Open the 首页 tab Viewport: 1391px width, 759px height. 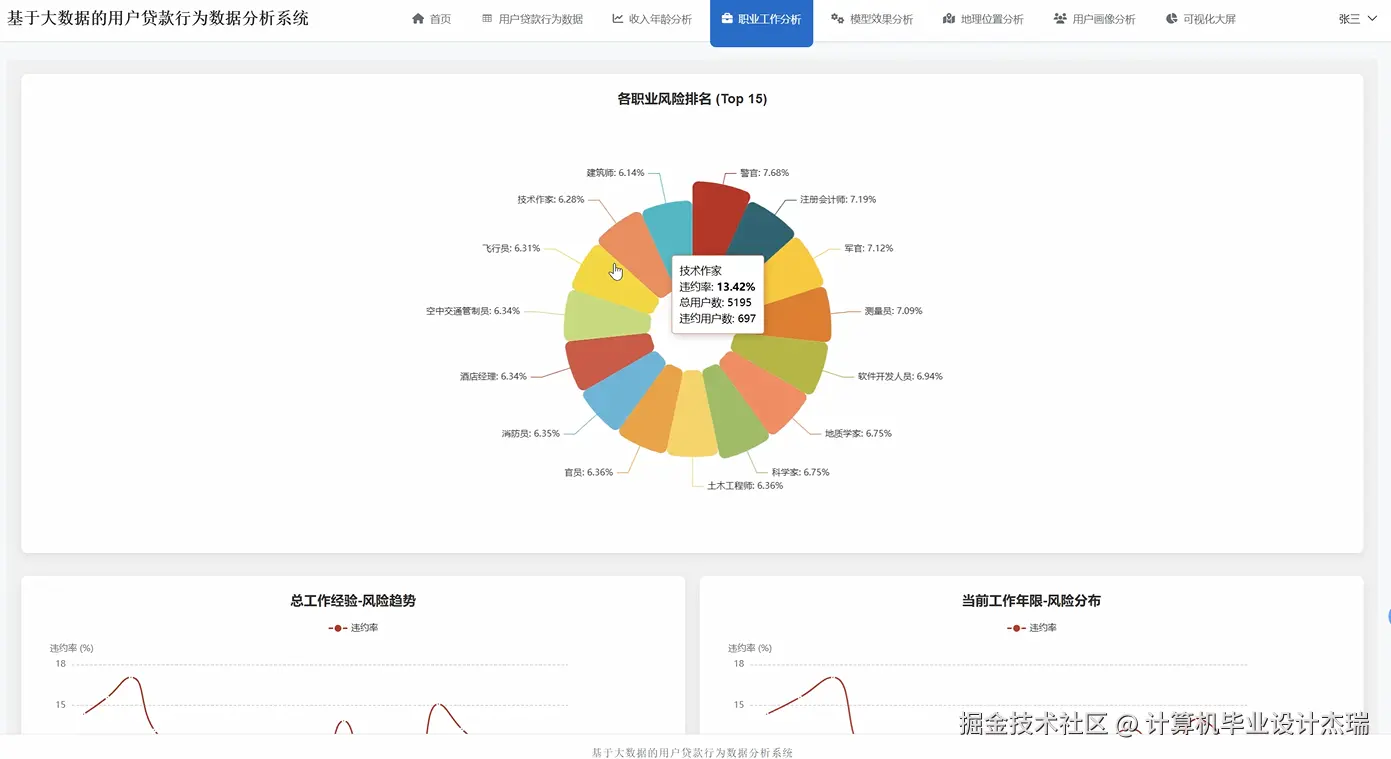tap(431, 19)
